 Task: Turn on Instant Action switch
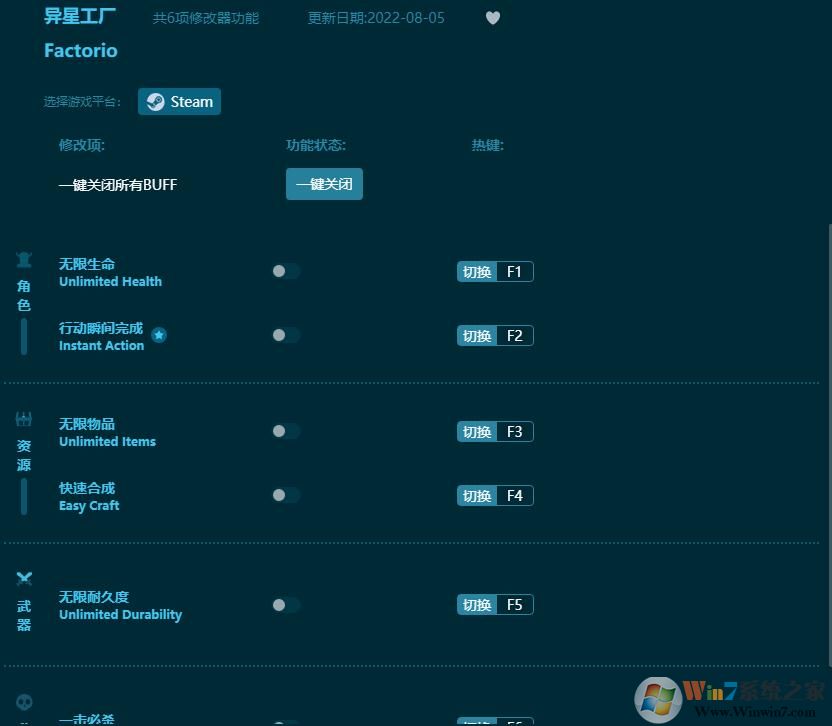pyautogui.click(x=286, y=335)
